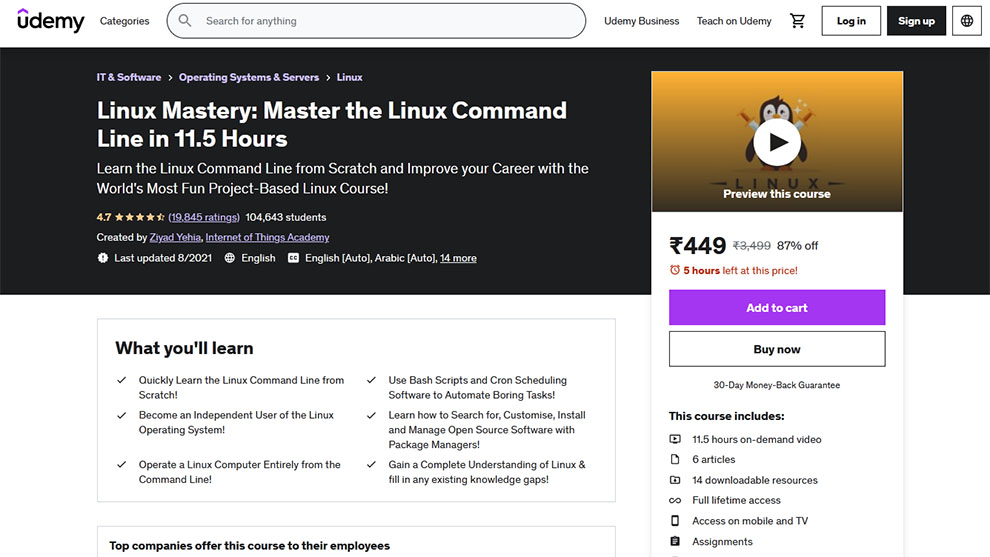The width and height of the screenshot is (990, 557).
Task: Click Access on mobile and TV text
Action: (x=749, y=521)
